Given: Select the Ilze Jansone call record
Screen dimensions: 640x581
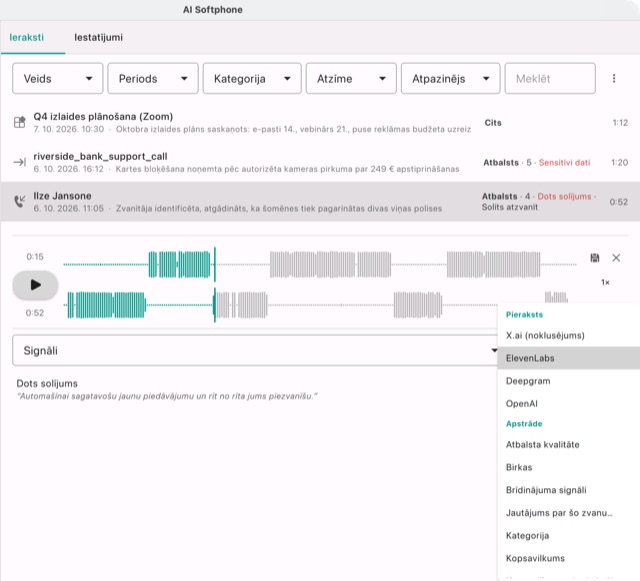Looking at the screenshot, I should coord(320,202).
